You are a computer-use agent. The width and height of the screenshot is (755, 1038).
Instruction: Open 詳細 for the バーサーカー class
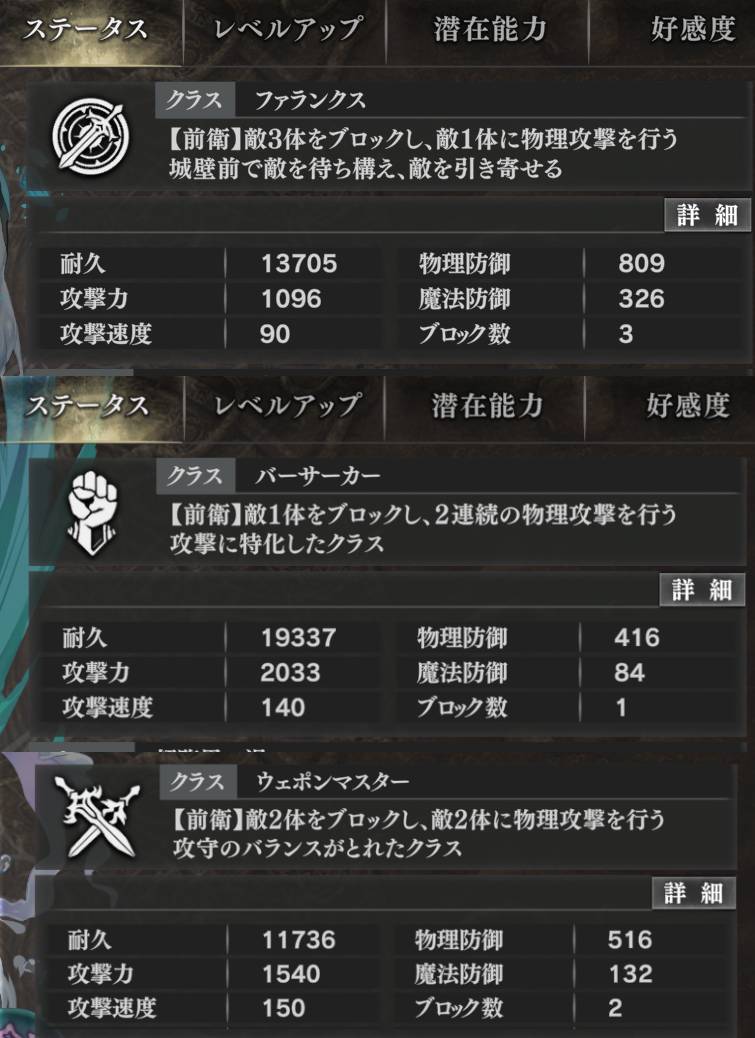tap(702, 589)
